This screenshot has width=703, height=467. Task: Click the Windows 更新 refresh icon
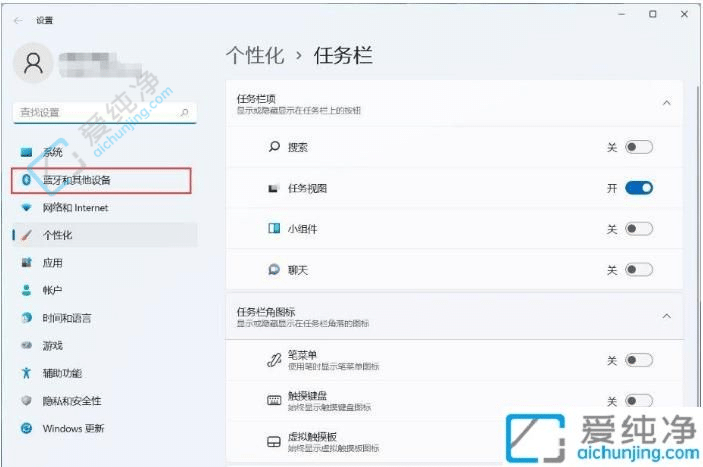tap(26, 428)
